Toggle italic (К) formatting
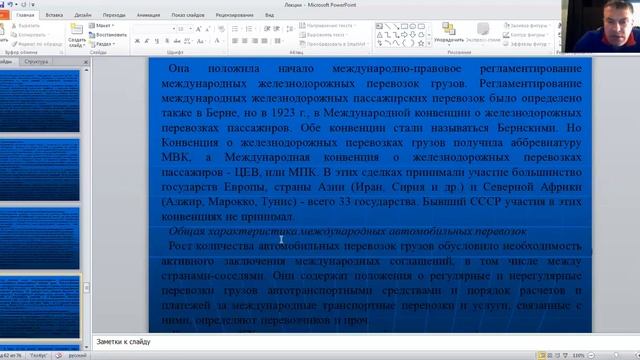Screen dimensions: 640x360 click(x=147, y=41)
